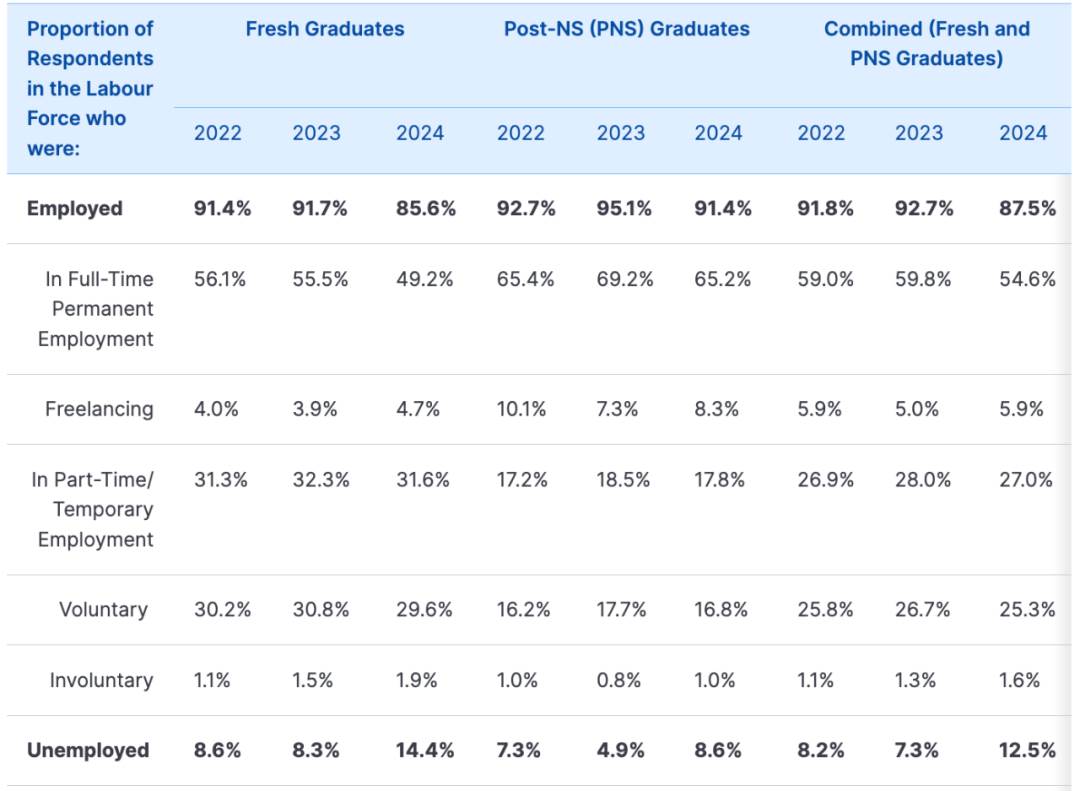The height and width of the screenshot is (791, 1080).
Task: Click the Employed row label
Action: point(74,208)
